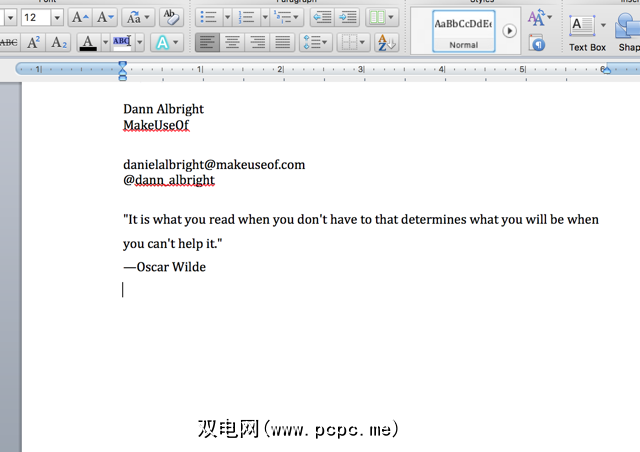Screen dimensions: 640x452
Task: Apply the black font color
Action: tap(88, 42)
